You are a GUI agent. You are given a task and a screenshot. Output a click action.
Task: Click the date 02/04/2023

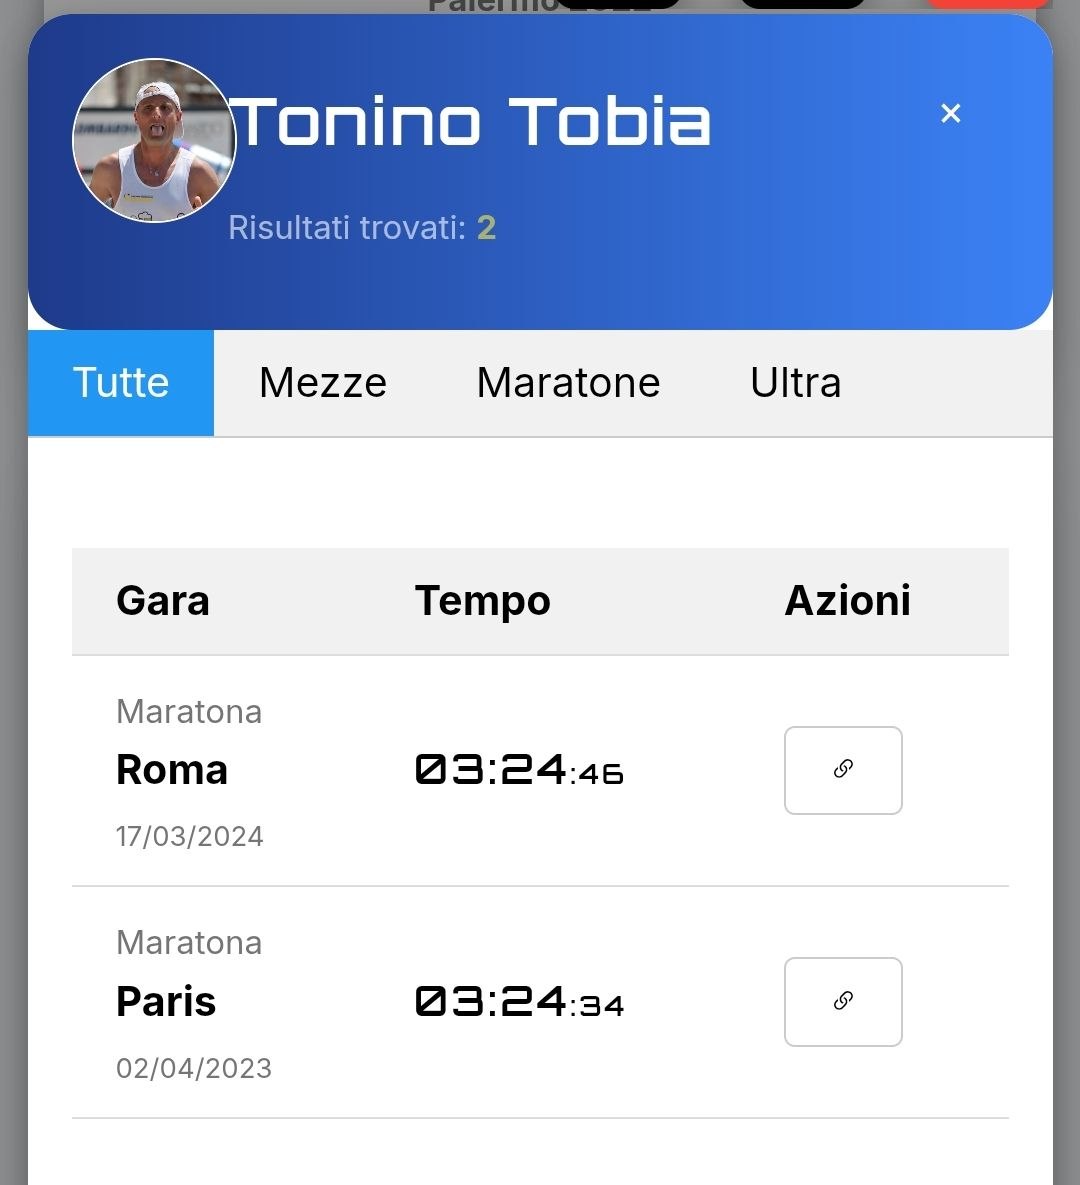(194, 1068)
